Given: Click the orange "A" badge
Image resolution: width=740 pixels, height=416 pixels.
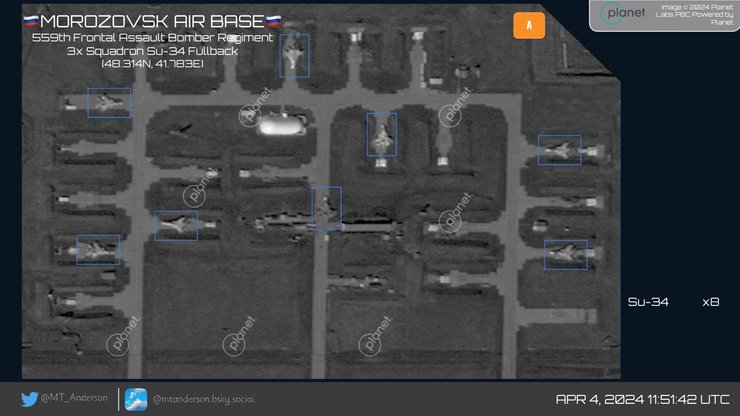Looking at the screenshot, I should point(529,26).
